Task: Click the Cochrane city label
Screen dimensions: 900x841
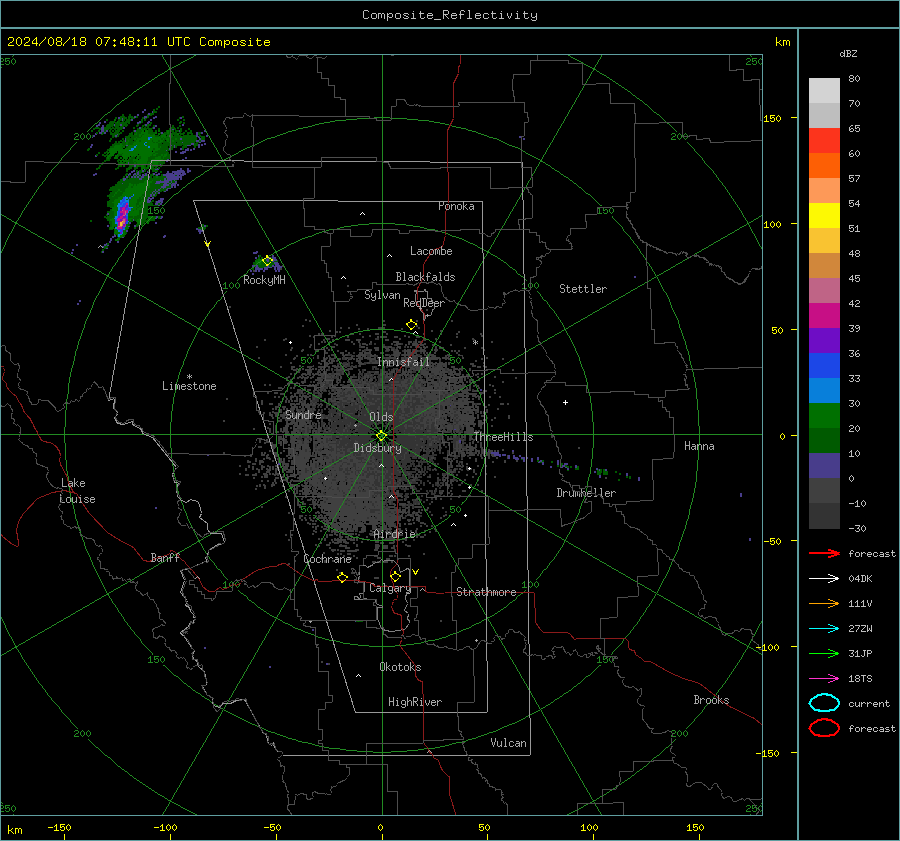Action: point(327,559)
